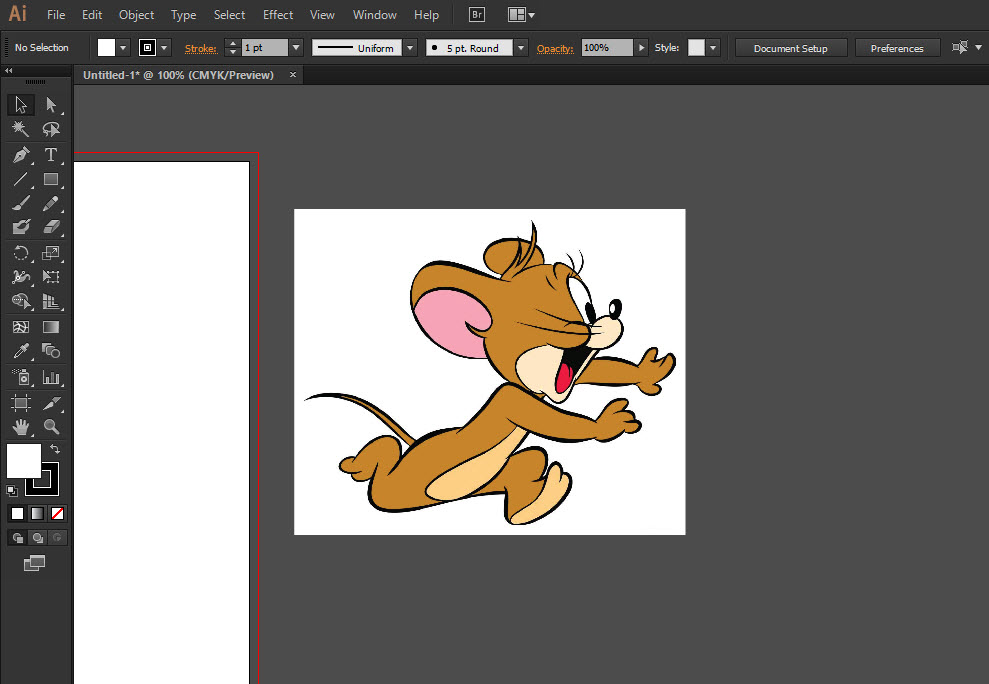Select the Gradient tool
This screenshot has width=989, height=684.
tap(51, 327)
